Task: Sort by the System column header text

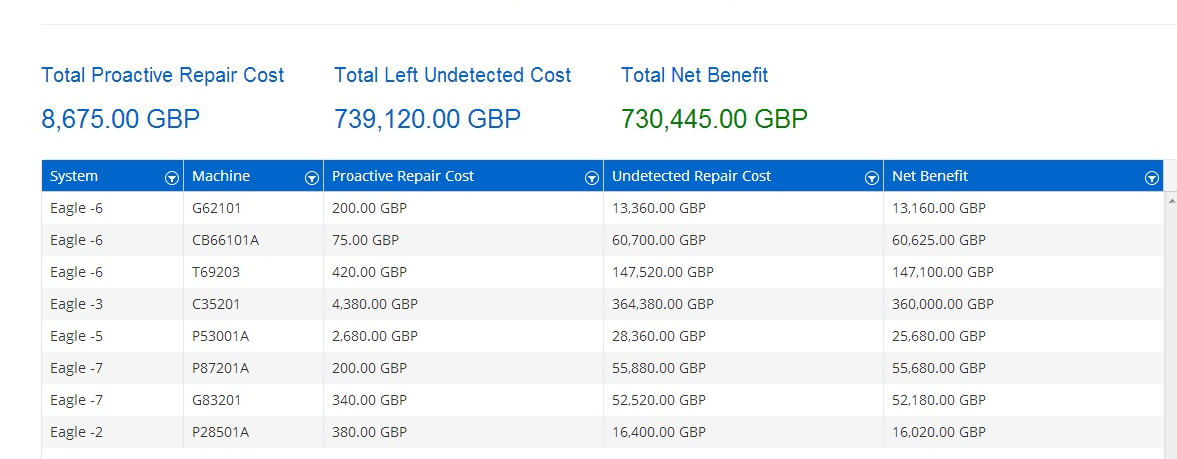Action: pos(74,176)
